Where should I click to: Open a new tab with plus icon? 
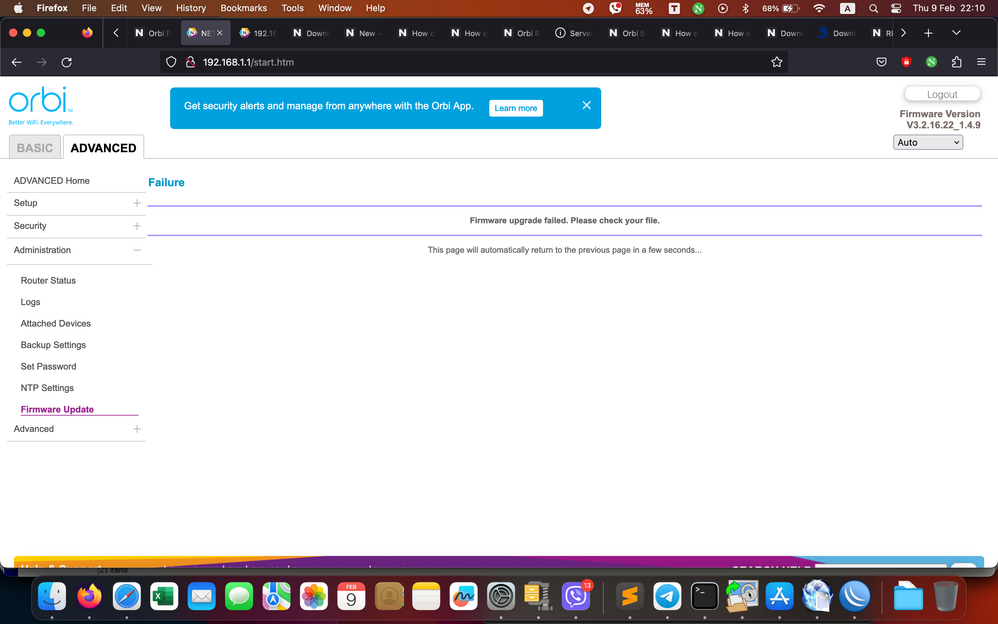[x=928, y=33]
